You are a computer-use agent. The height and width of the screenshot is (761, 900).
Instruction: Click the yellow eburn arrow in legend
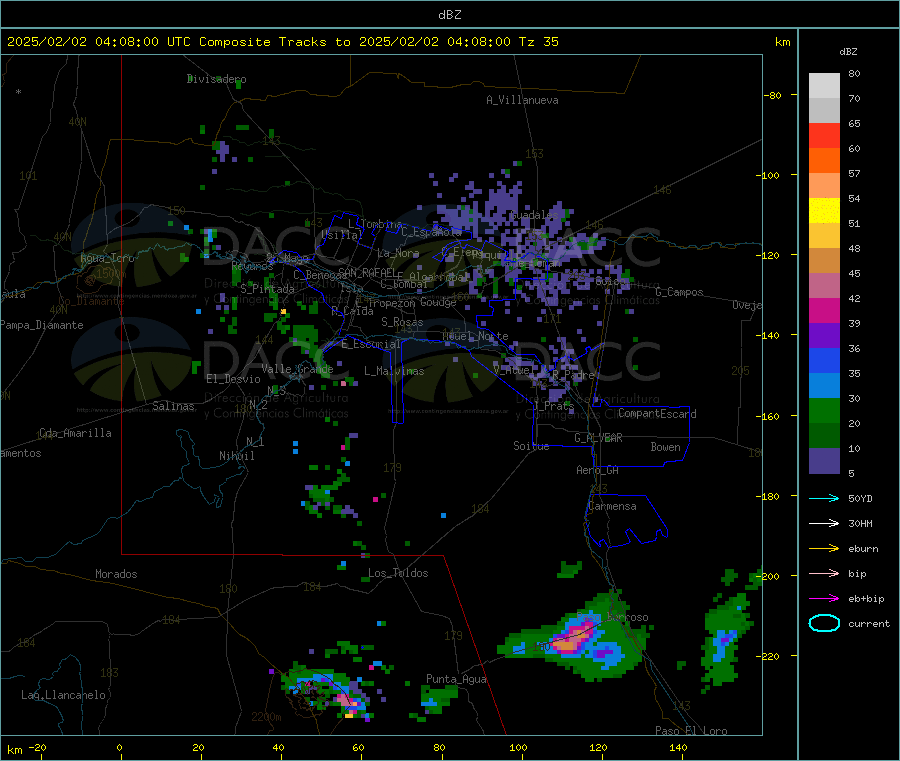(x=824, y=549)
